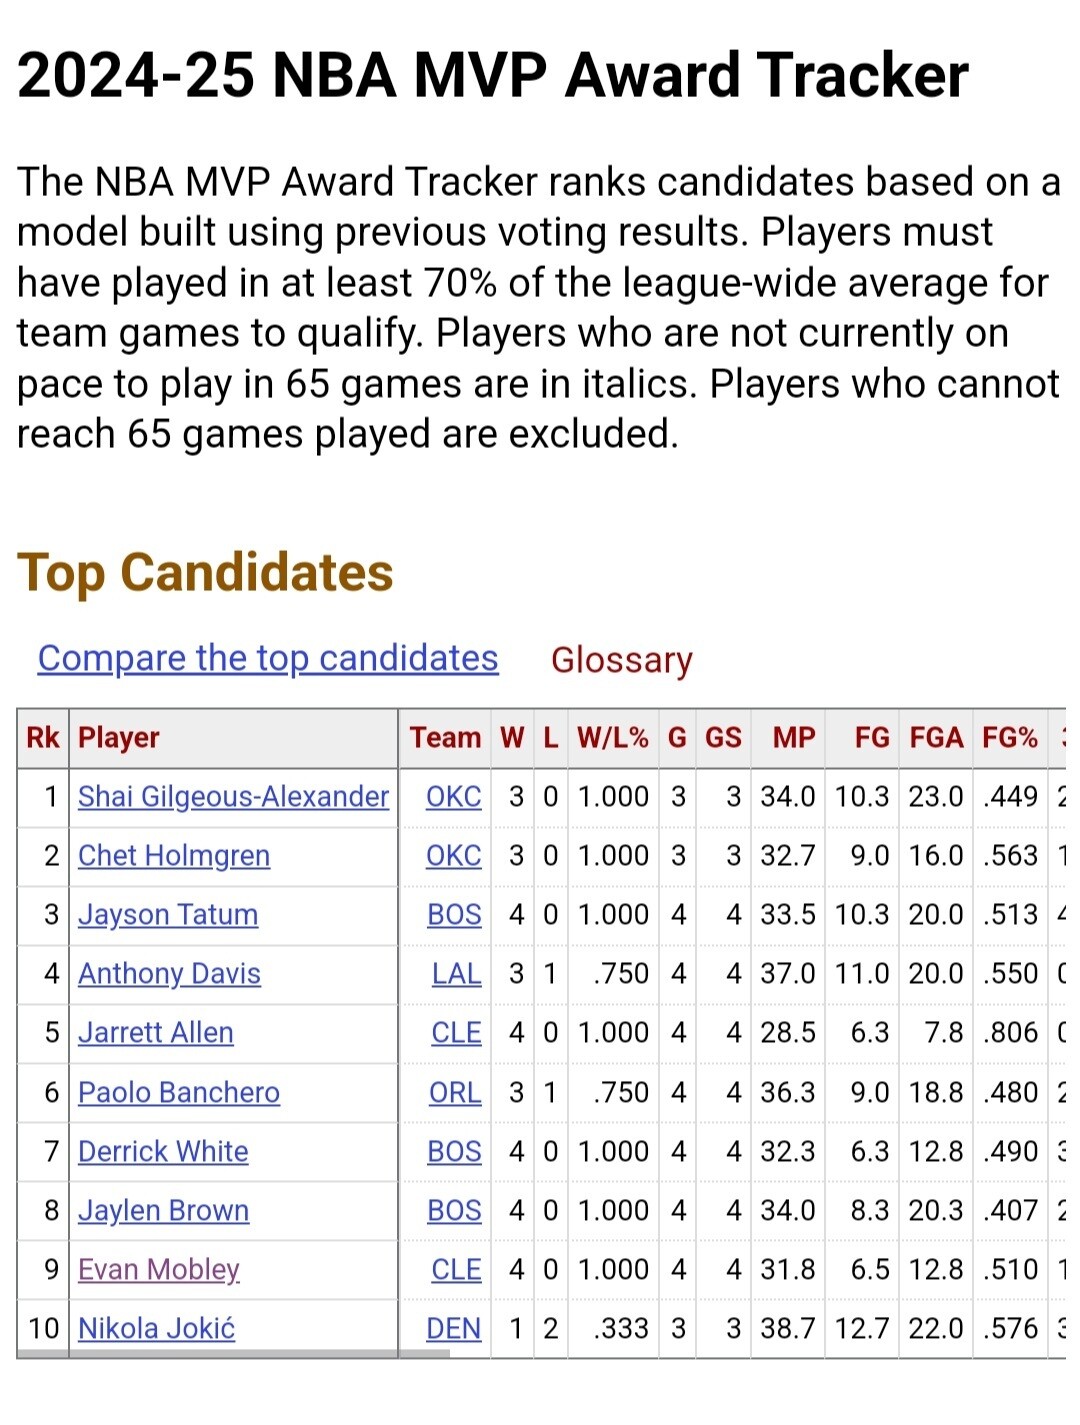The image size is (1080, 1425).
Task: Open Derrick White player page
Action: point(163,1151)
